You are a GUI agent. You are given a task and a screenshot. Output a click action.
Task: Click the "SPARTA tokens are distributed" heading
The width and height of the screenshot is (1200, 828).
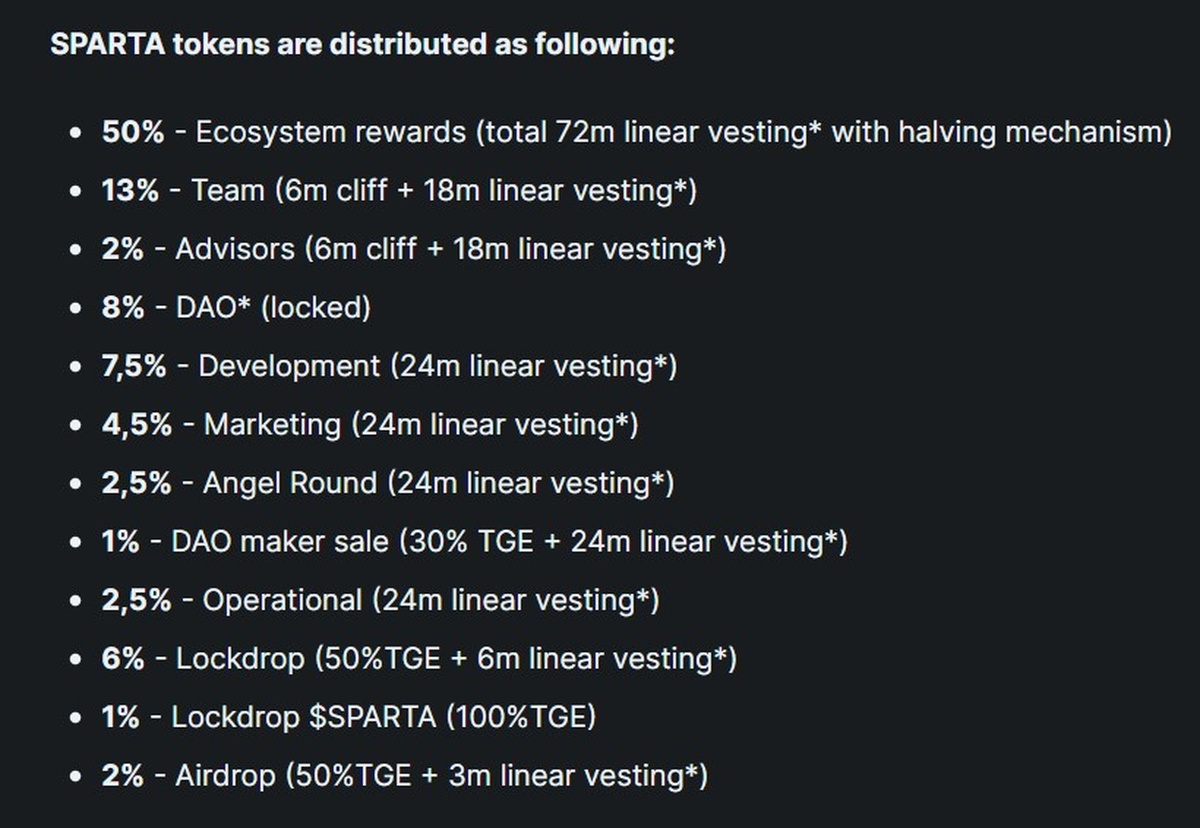click(x=362, y=45)
